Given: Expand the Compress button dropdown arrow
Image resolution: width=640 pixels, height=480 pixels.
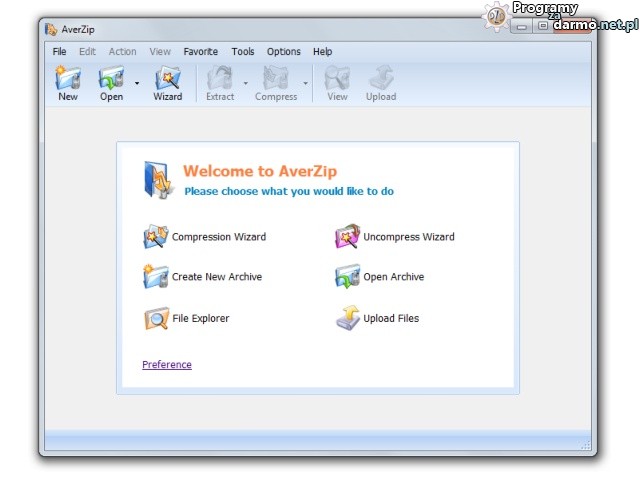Looking at the screenshot, I should tap(305, 84).
